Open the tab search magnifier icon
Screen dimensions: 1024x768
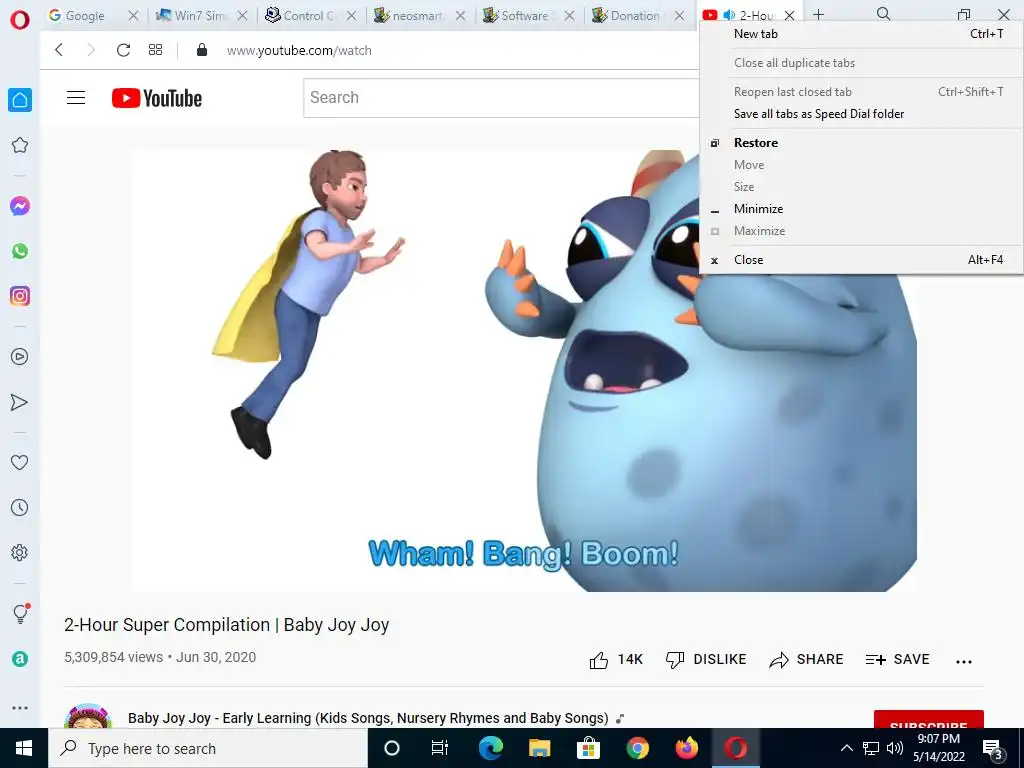point(883,14)
